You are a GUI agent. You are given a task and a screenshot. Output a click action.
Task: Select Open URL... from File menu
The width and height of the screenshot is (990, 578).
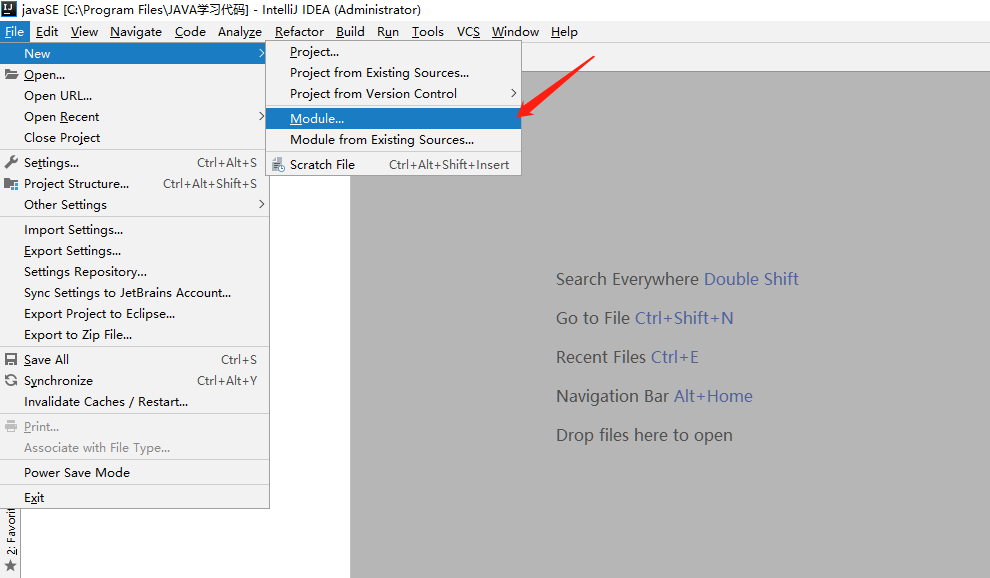pos(134,95)
